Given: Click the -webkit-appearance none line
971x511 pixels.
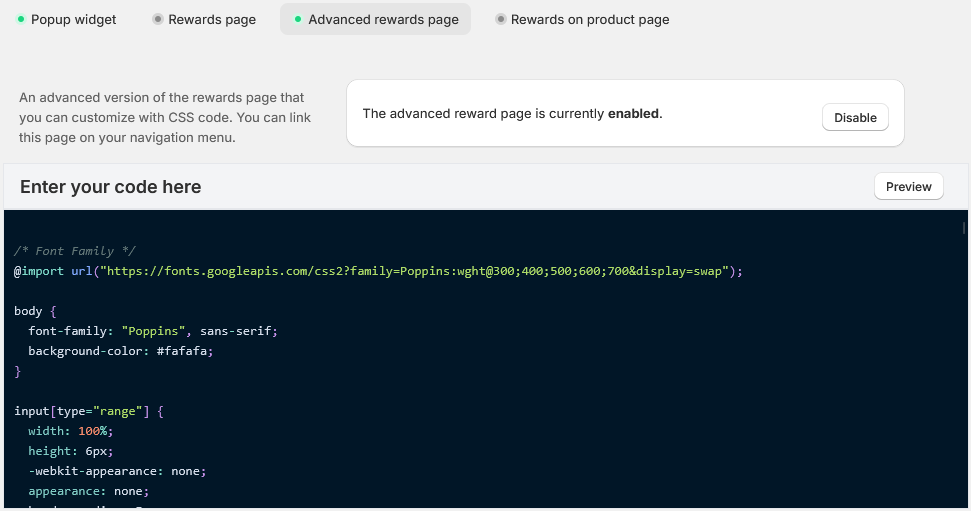Looking at the screenshot, I should click(116, 471).
